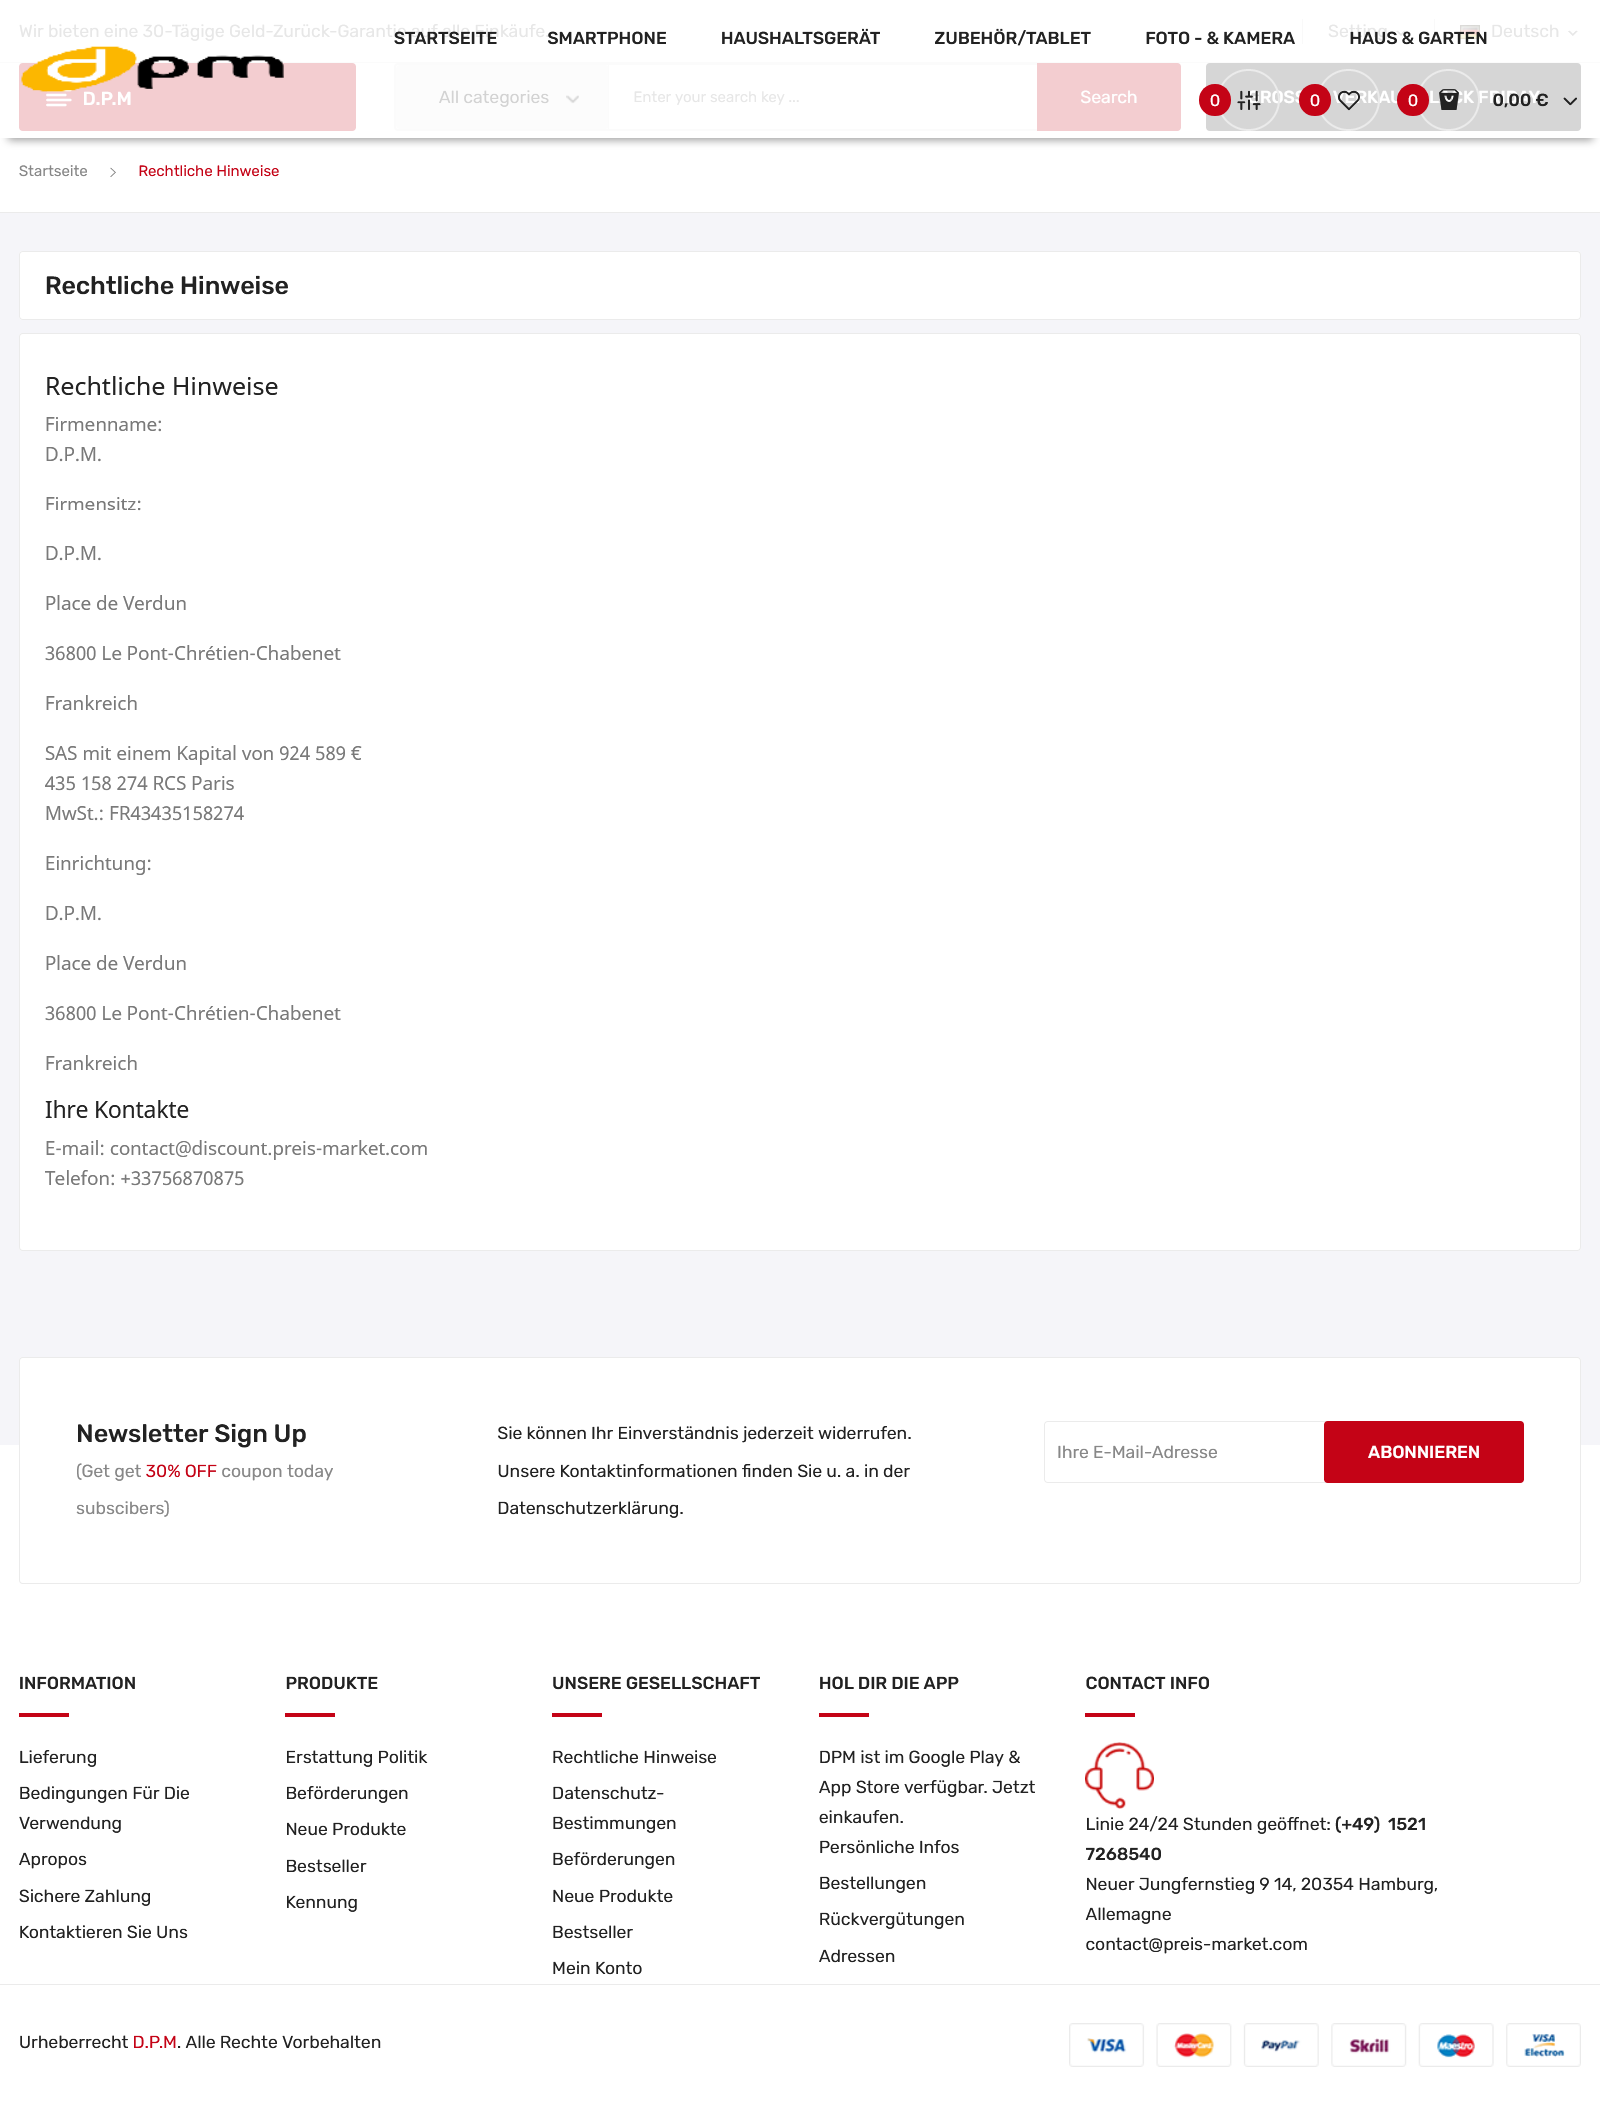Open Bedingungen Für Die Verwendung link

[x=104, y=1808]
